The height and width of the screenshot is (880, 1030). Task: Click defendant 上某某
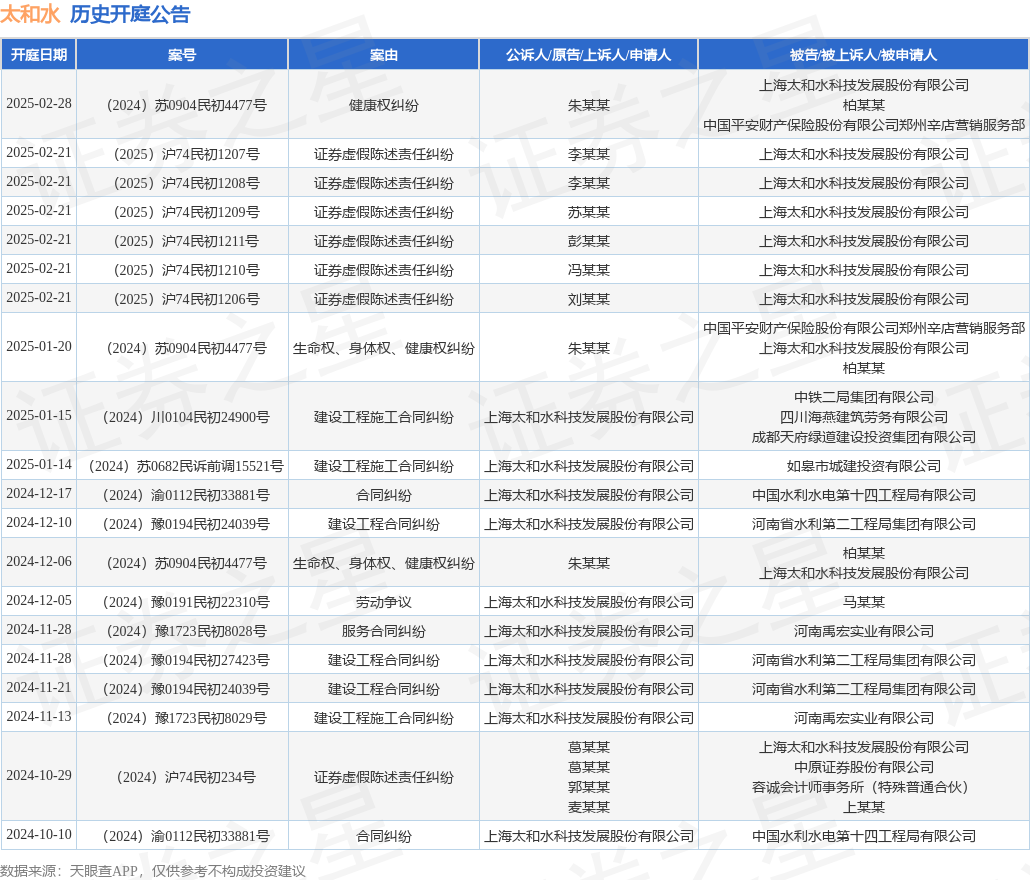click(864, 806)
